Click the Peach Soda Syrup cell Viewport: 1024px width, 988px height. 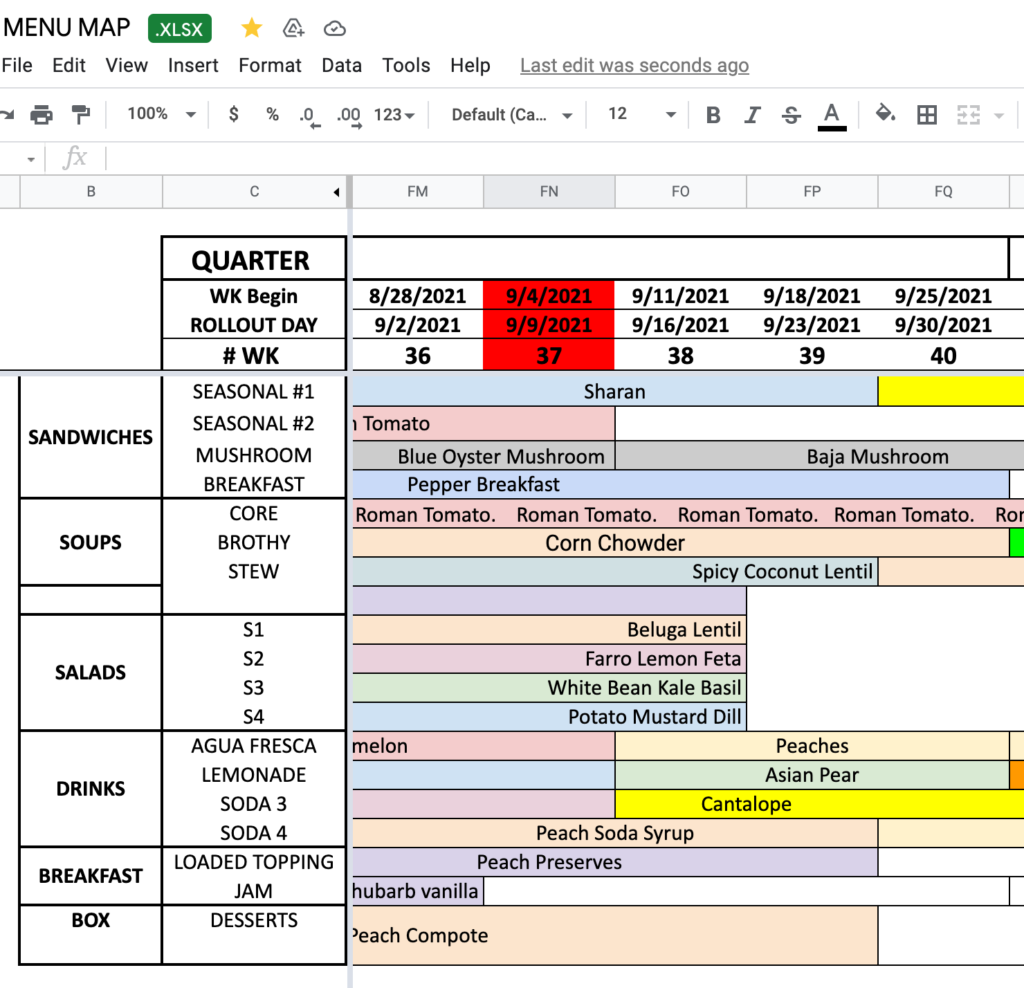click(615, 833)
